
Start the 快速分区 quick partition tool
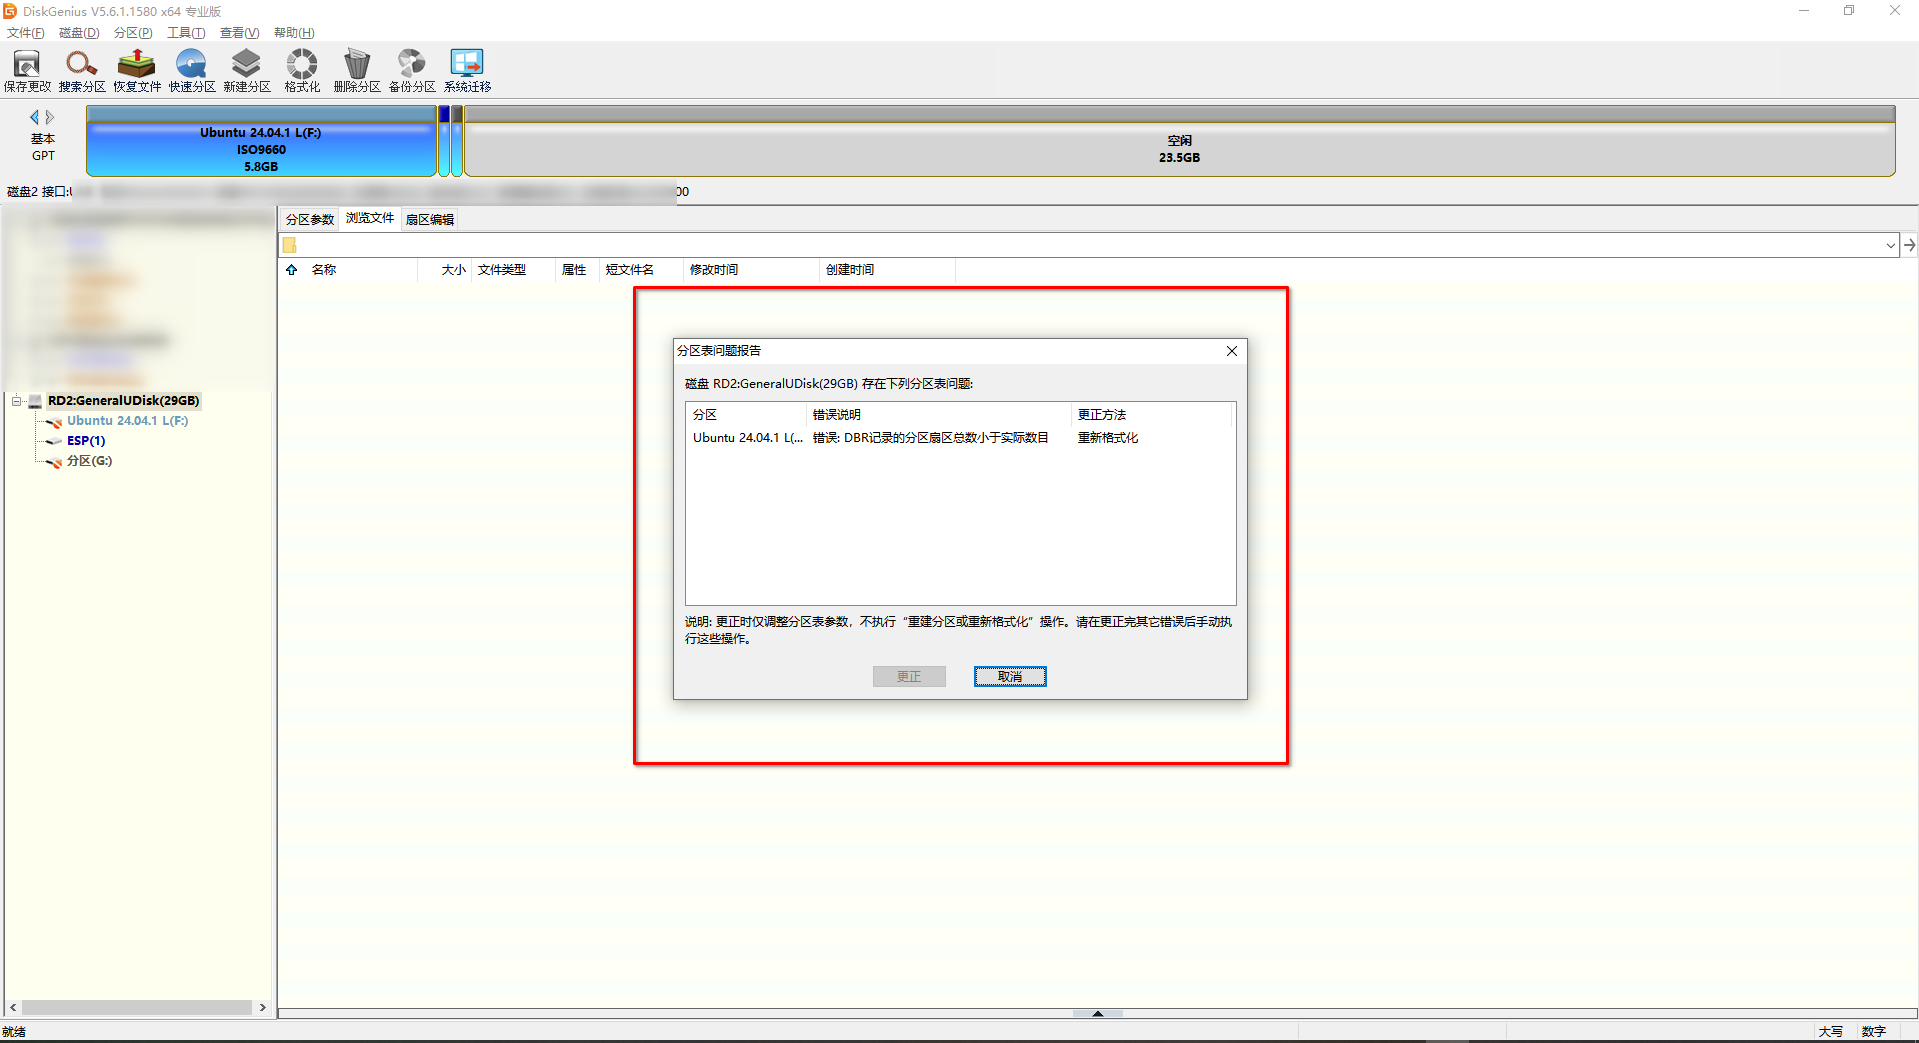pos(192,70)
